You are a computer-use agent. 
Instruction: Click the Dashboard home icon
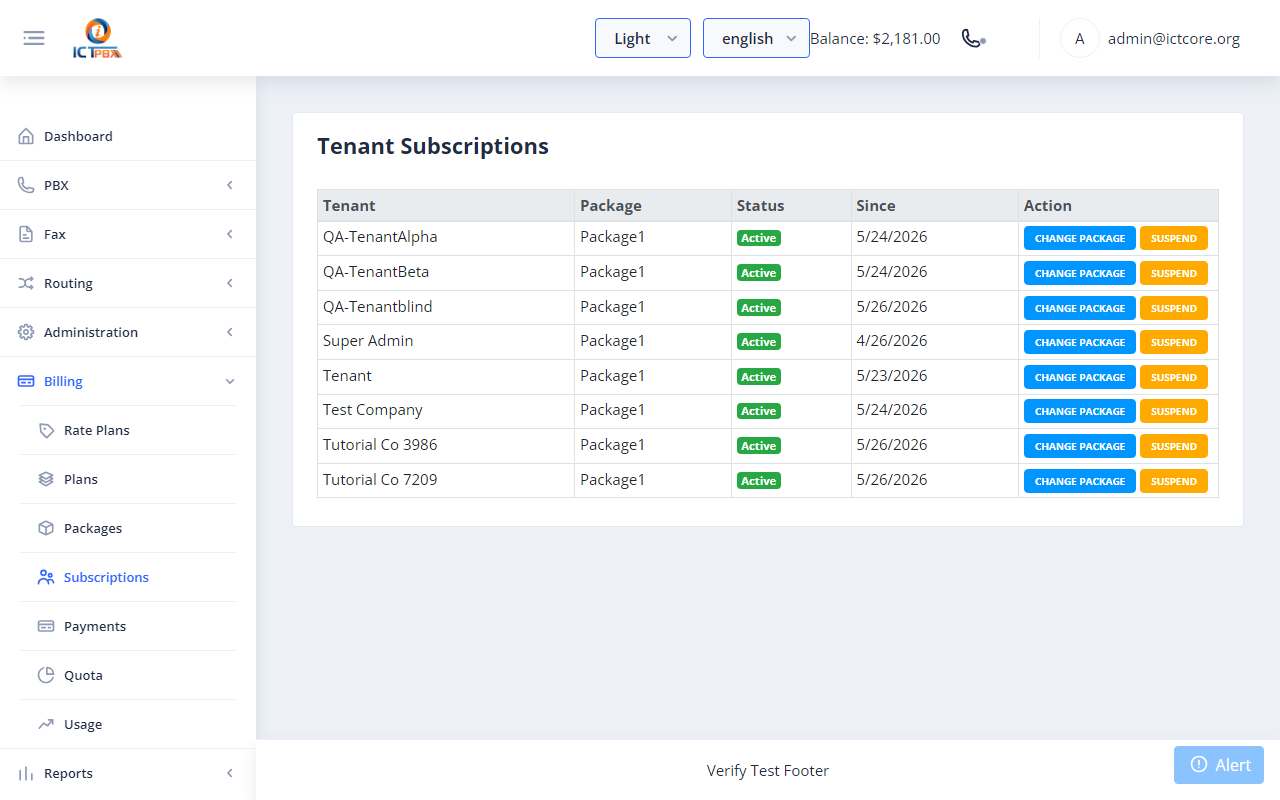(26, 136)
